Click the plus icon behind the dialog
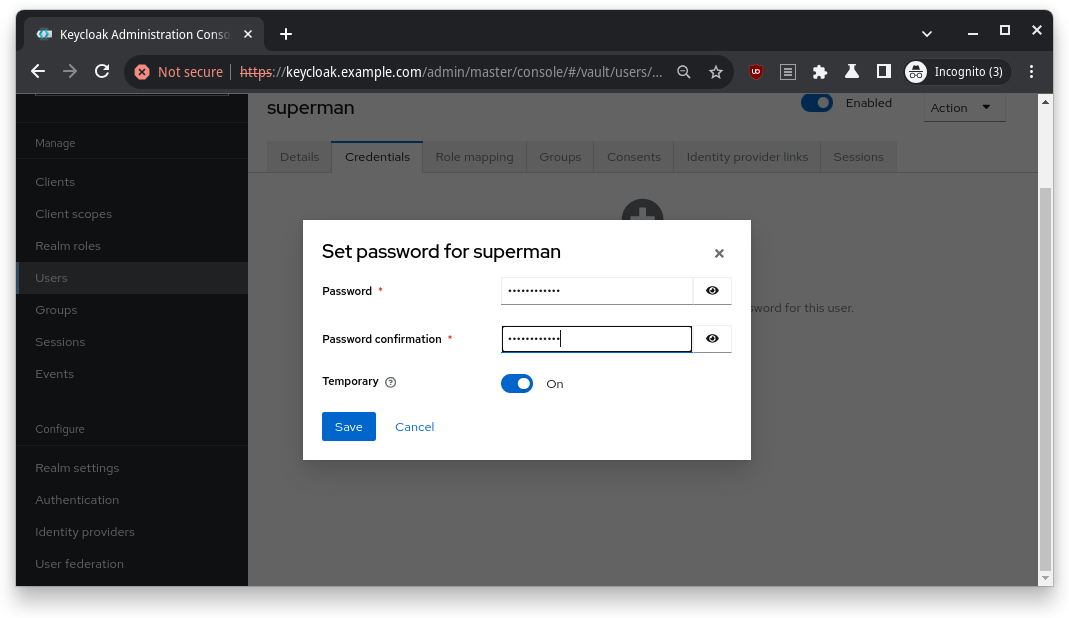The image size is (1069, 618). click(x=642, y=211)
